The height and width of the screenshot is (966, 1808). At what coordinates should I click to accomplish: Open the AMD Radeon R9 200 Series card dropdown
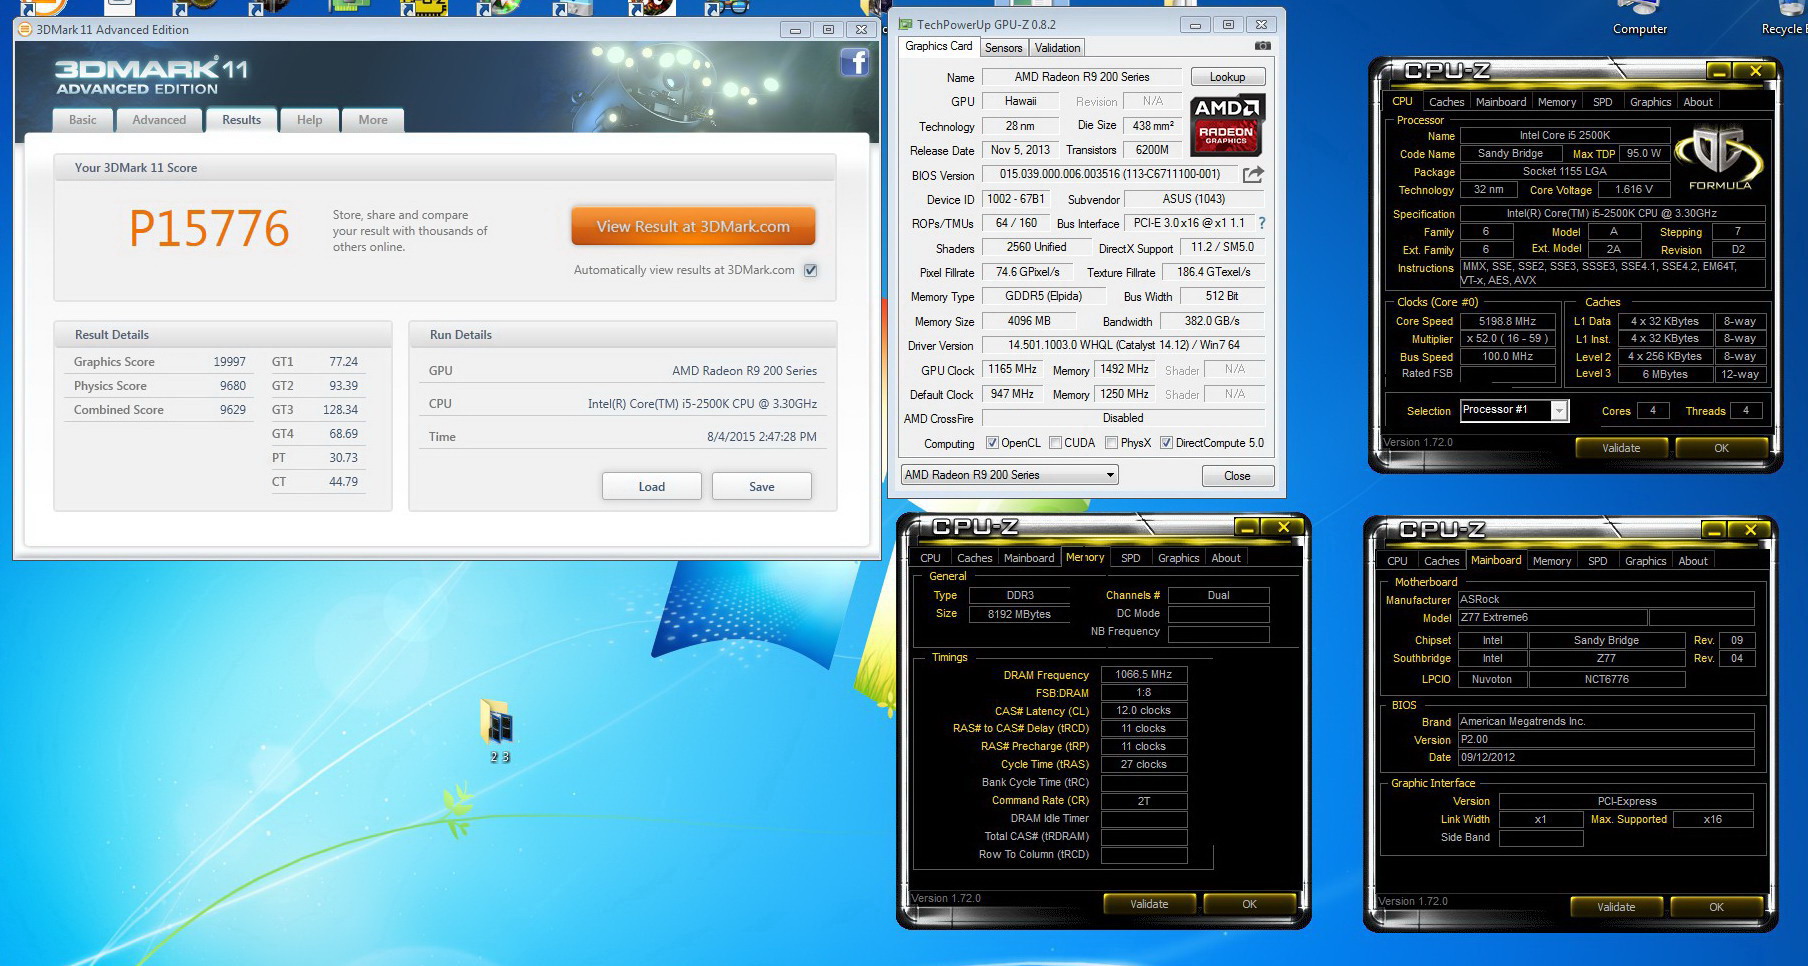point(1009,475)
